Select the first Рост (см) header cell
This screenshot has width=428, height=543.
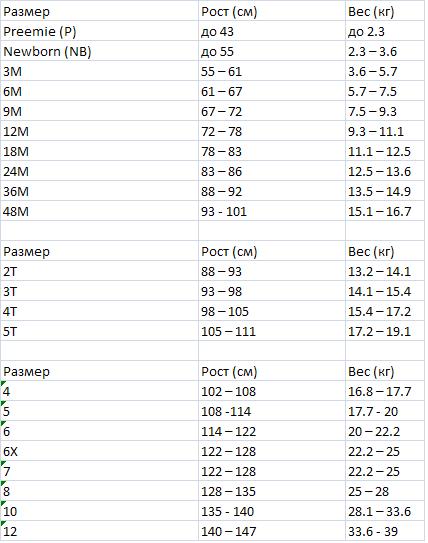pyautogui.click(x=272, y=11)
